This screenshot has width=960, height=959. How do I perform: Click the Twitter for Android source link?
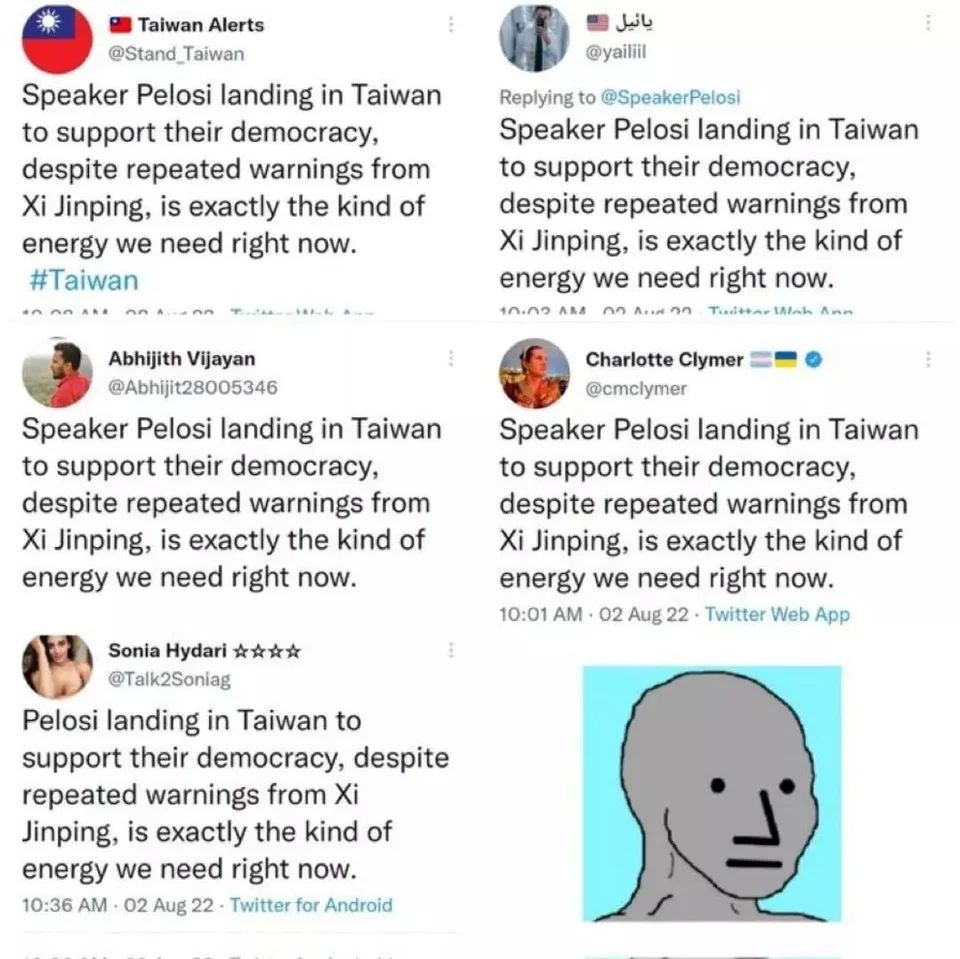pos(311,905)
